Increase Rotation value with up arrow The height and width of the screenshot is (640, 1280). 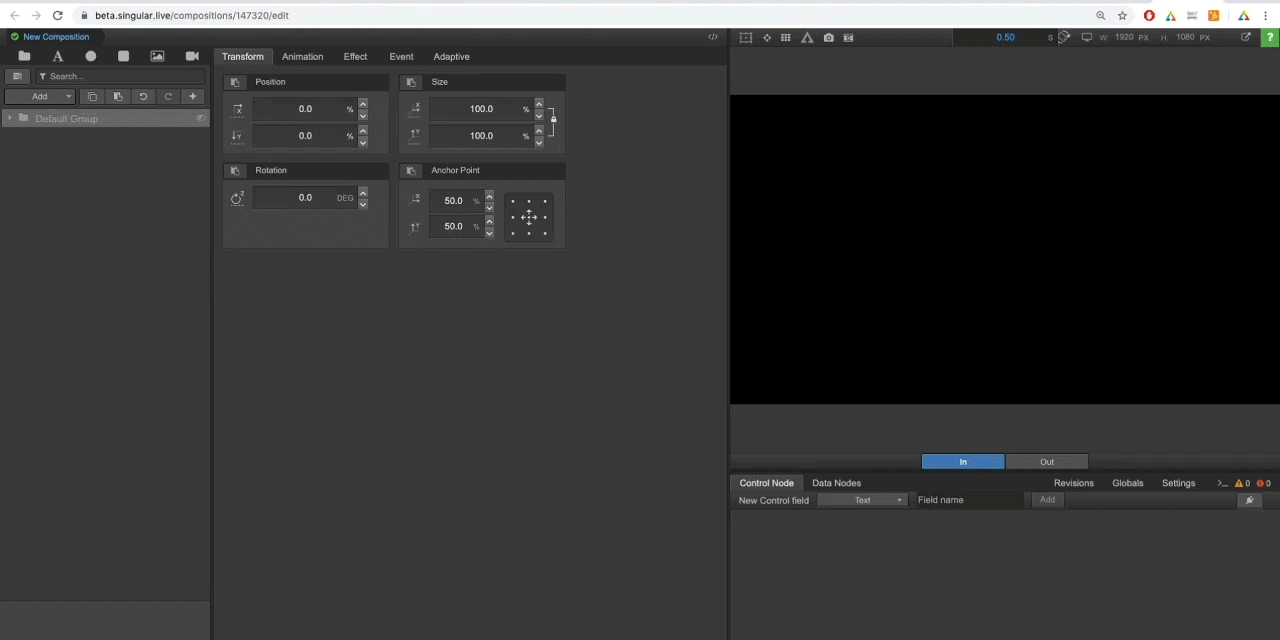click(x=363, y=192)
